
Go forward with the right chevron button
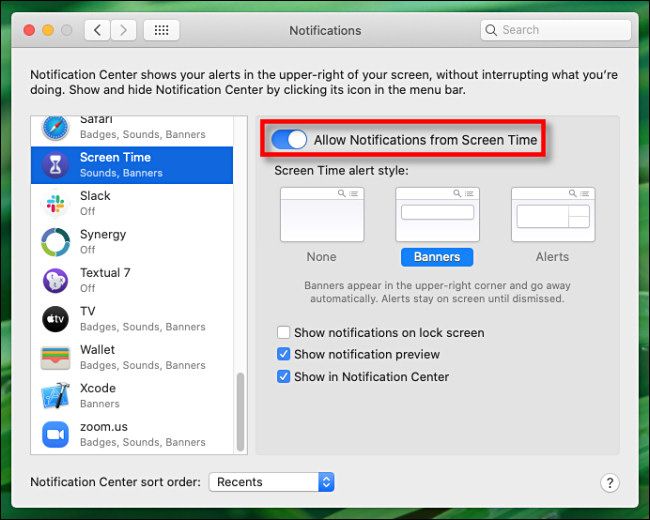pyautogui.click(x=123, y=30)
